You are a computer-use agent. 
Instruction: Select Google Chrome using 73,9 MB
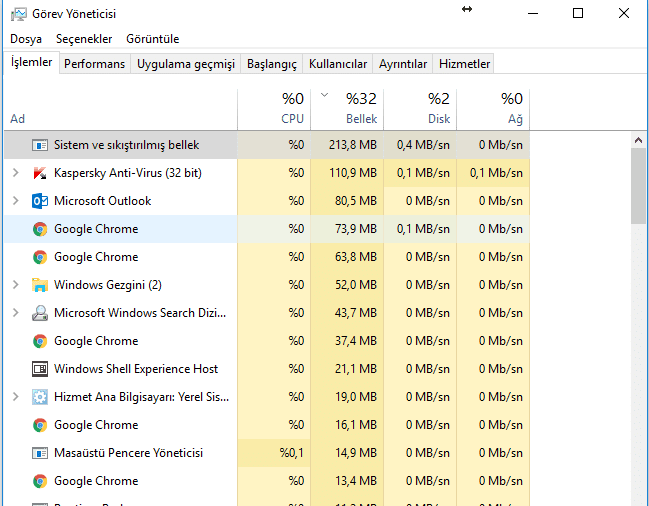point(267,229)
